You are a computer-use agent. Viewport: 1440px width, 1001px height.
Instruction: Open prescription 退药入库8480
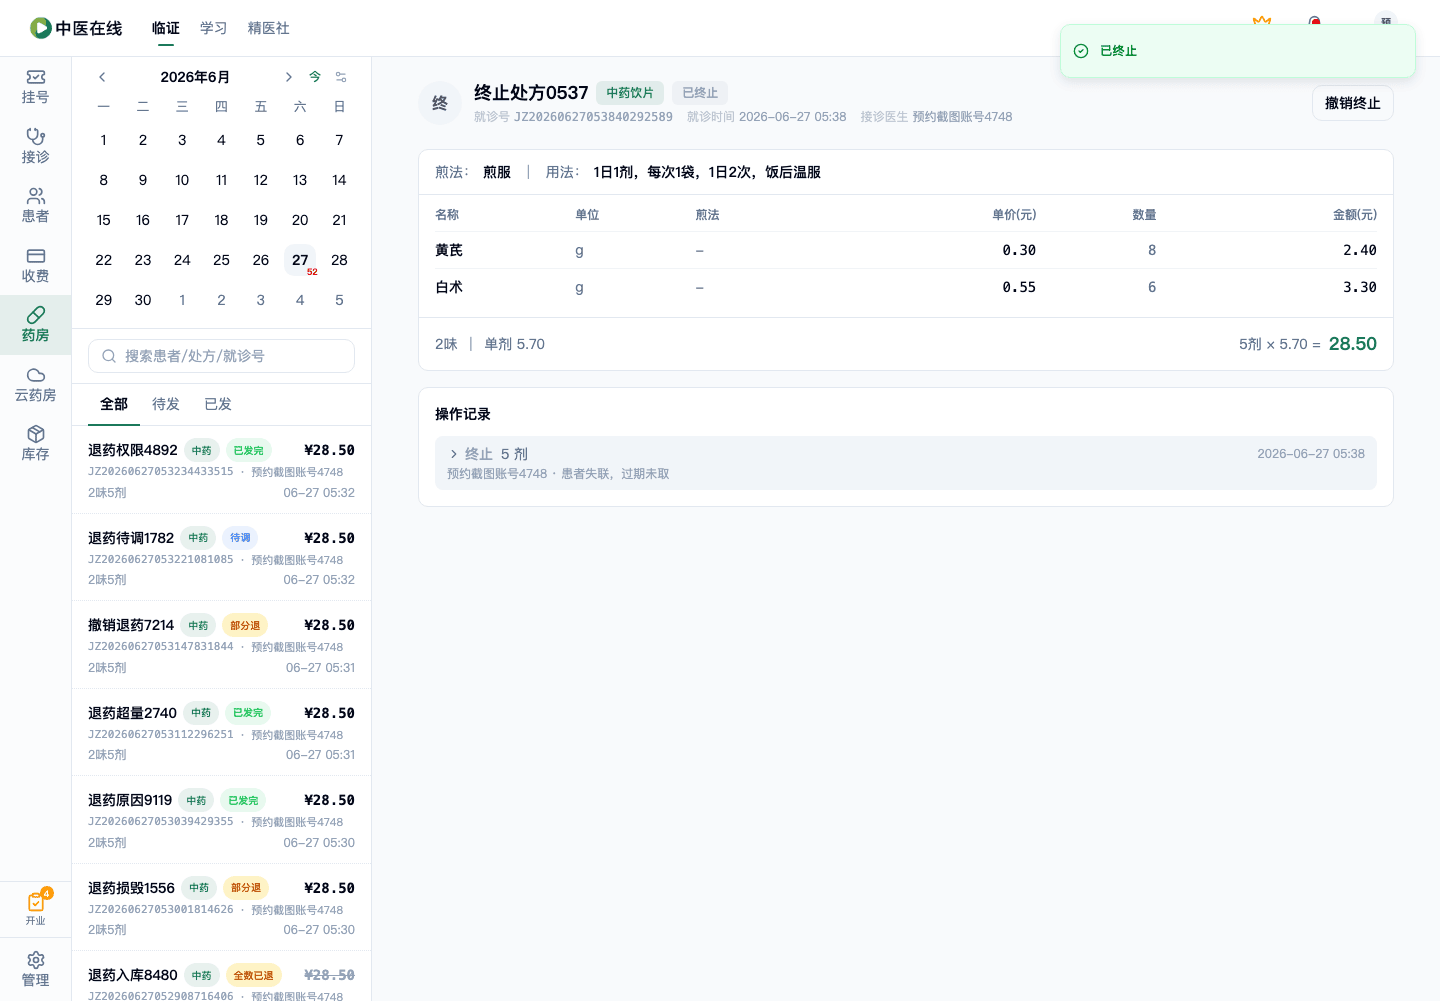point(221,976)
